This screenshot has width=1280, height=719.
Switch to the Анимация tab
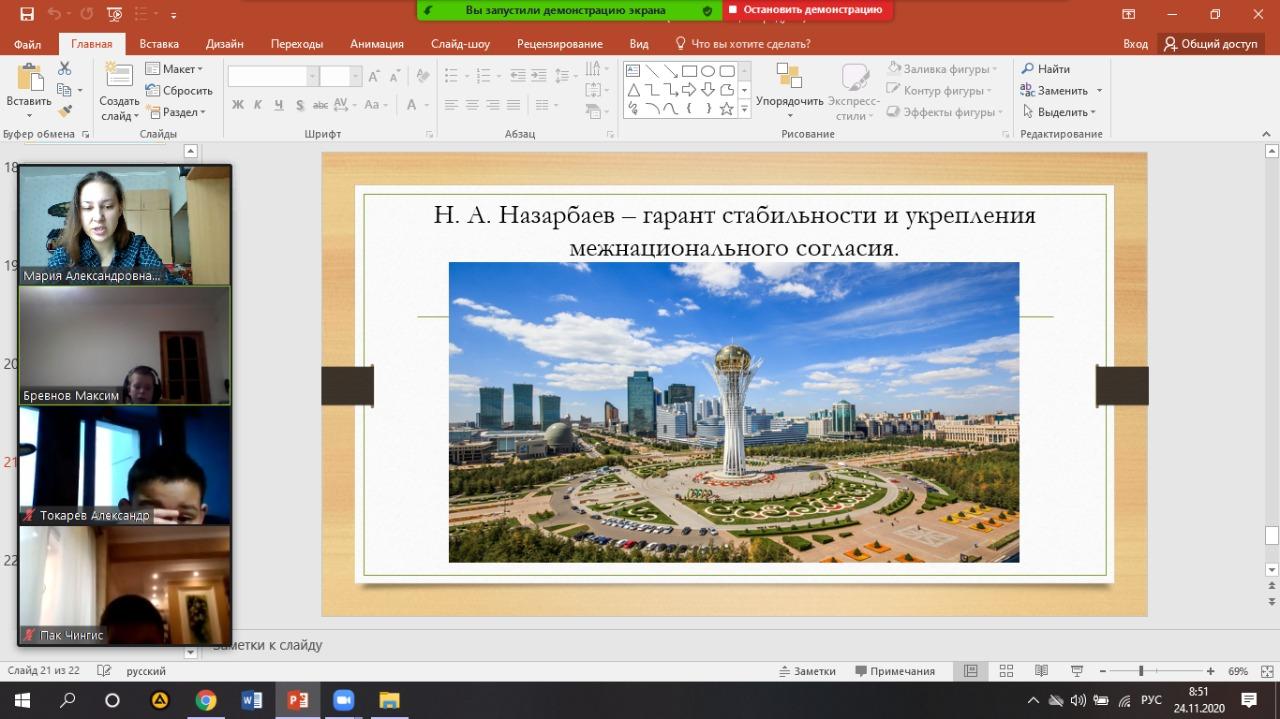pos(376,44)
